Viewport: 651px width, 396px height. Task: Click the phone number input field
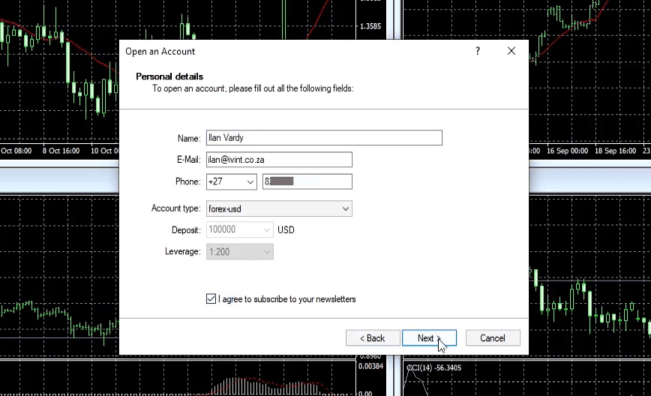pyautogui.click(x=307, y=182)
